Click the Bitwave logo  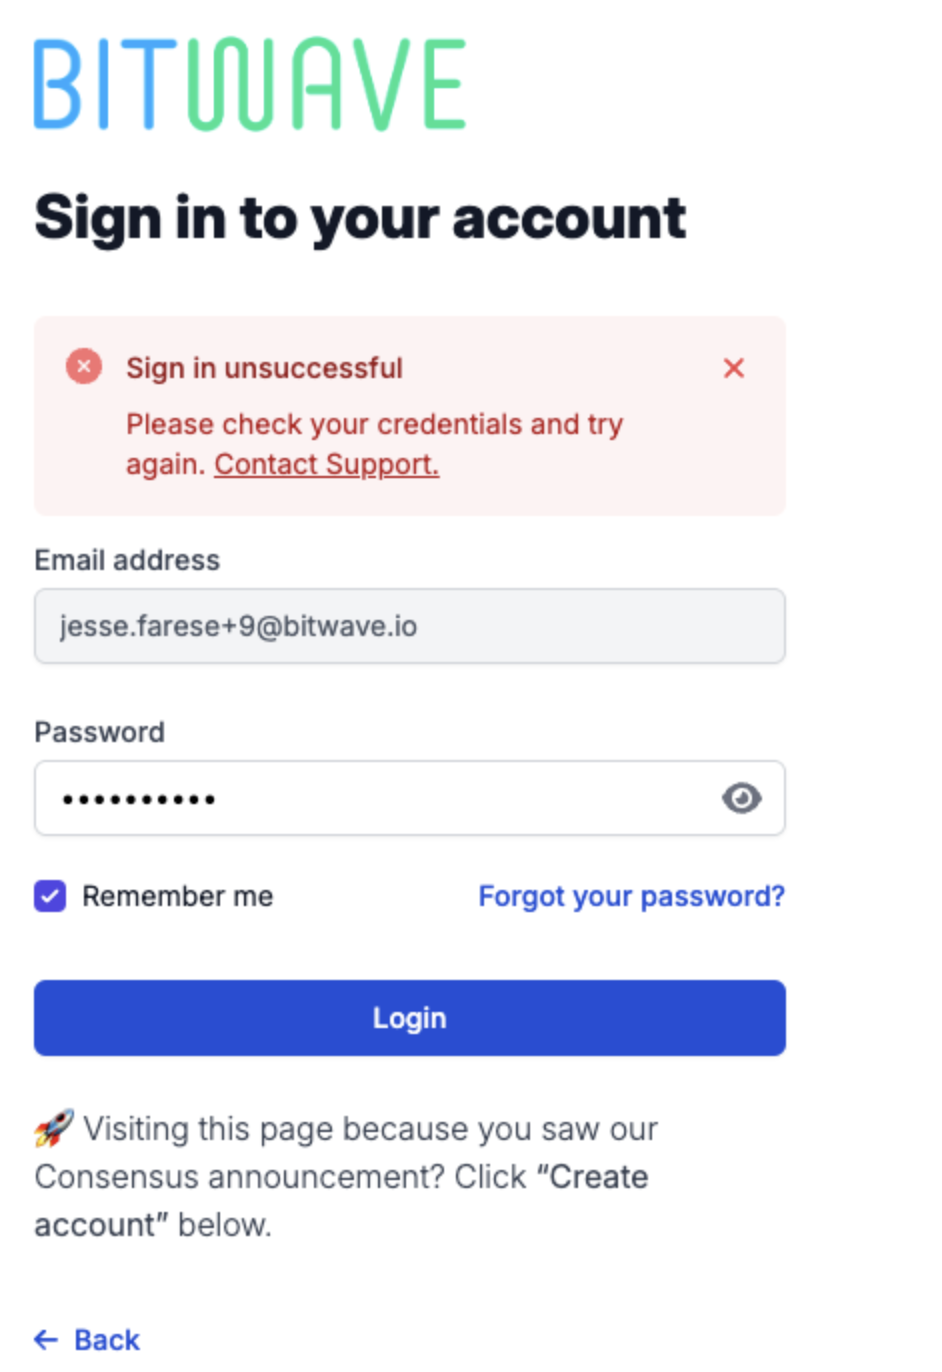click(250, 85)
